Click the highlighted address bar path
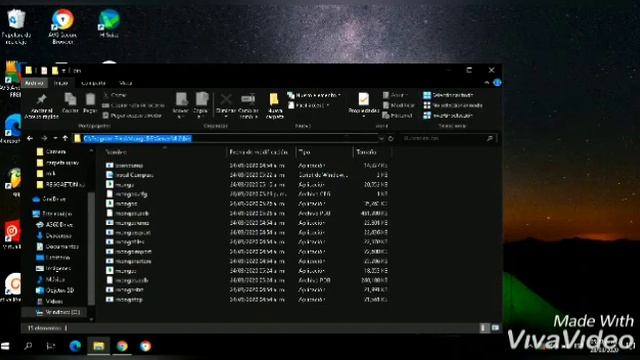The image size is (640, 360). click(137, 138)
